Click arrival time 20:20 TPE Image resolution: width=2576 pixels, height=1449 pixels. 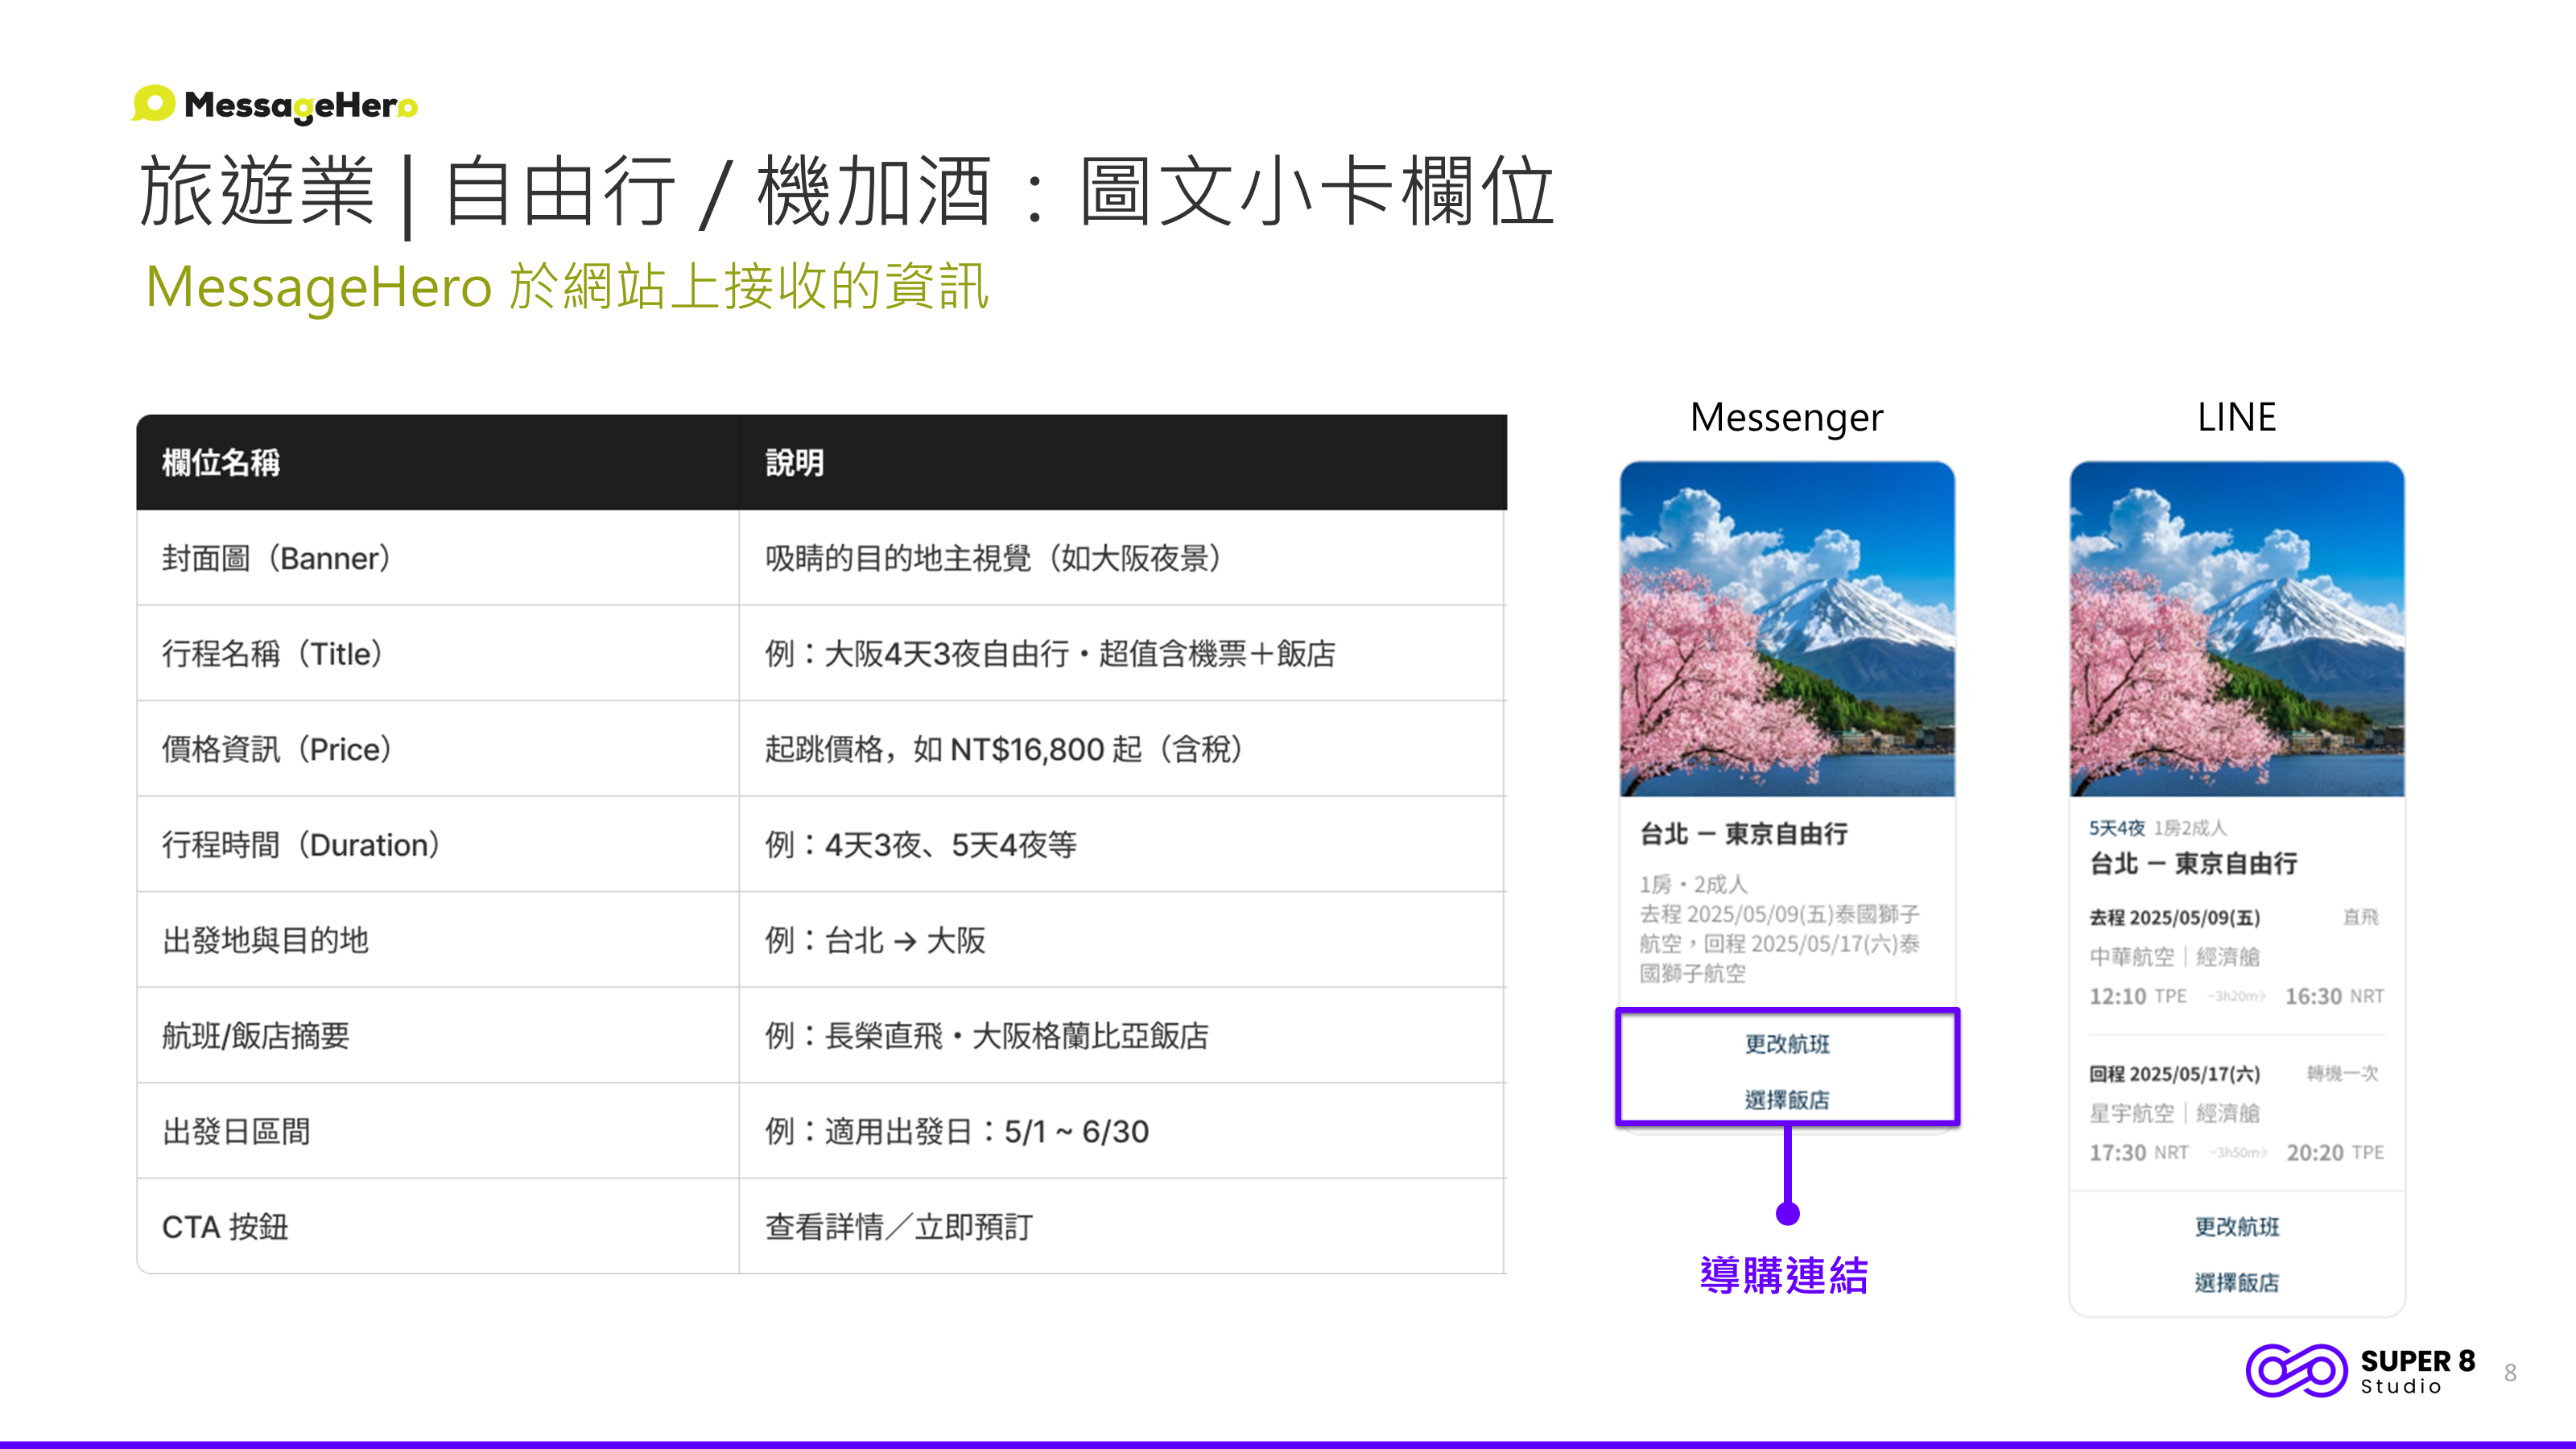pyautogui.click(x=2335, y=1152)
